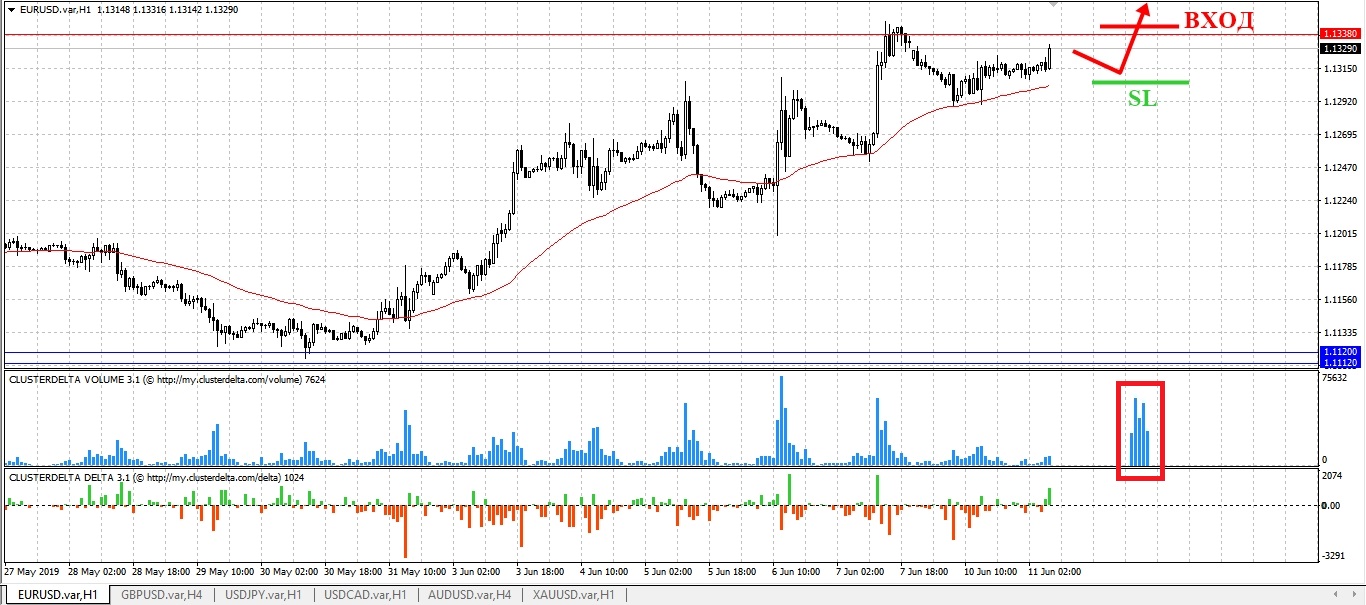1366x605 pixels.
Task: Click the small arrow before the EURUSD.var,H1 title
Action: coord(10,9)
